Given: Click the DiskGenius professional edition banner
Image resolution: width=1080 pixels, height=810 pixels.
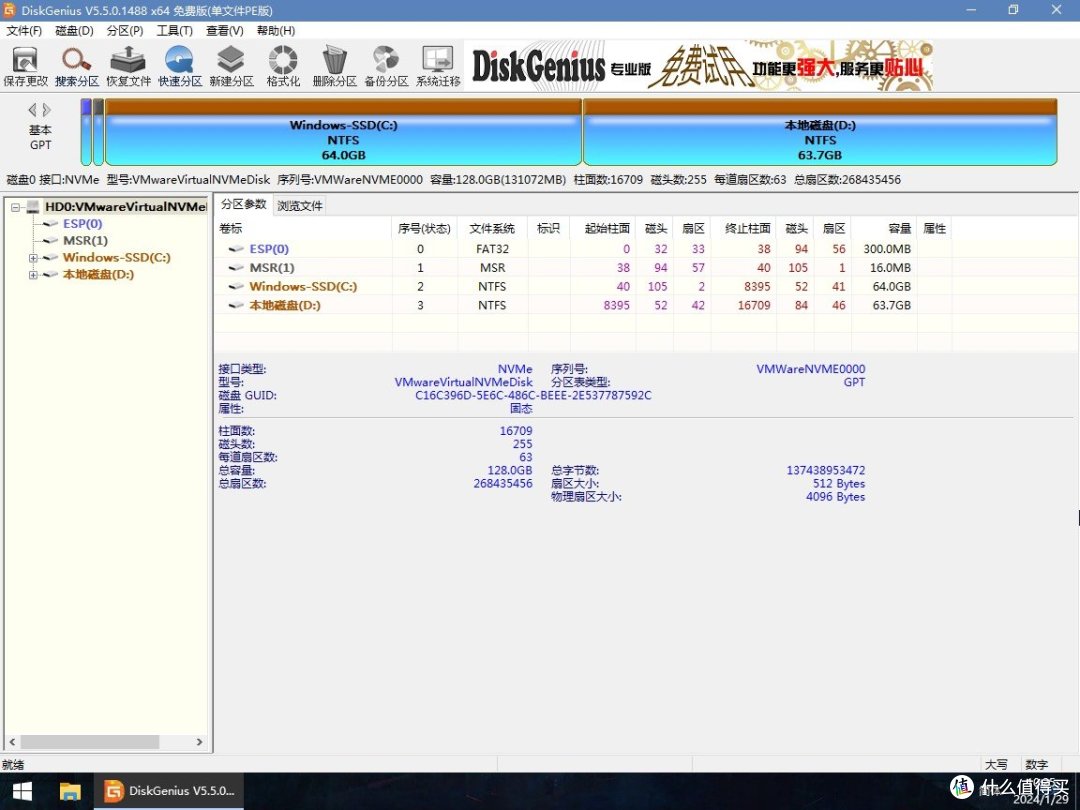Looking at the screenshot, I should 699,66.
